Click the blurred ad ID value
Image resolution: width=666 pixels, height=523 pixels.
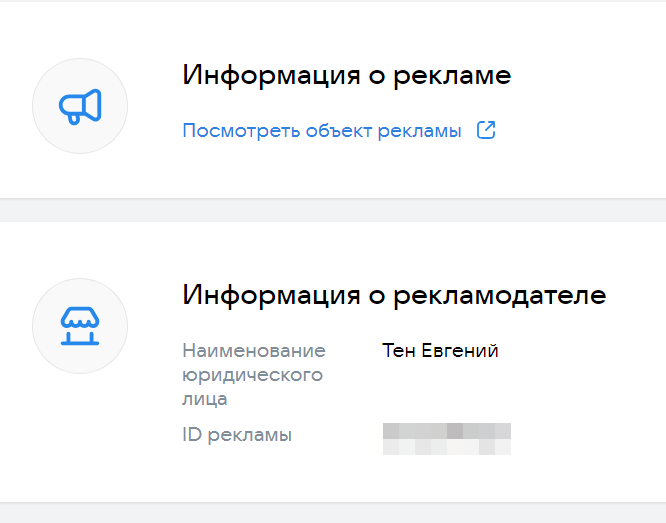click(447, 438)
